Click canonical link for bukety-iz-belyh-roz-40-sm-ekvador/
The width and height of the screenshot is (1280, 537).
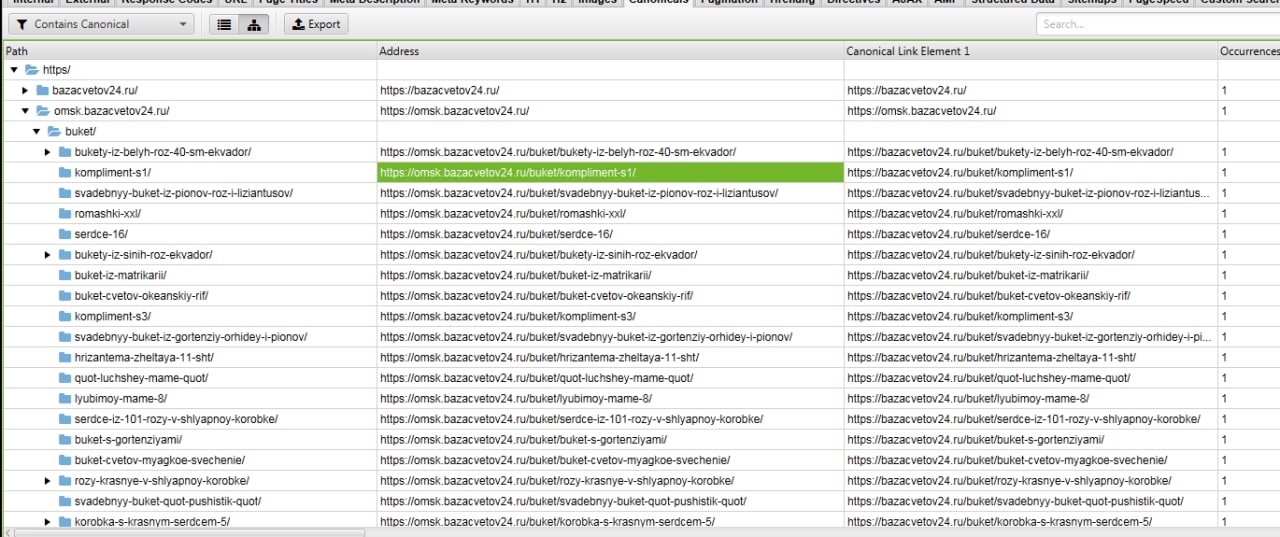pyautogui.click(x=1010, y=152)
